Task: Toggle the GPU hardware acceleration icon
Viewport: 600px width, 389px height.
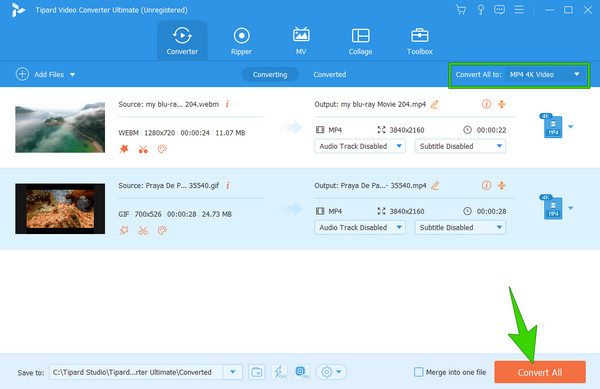Action: [x=302, y=372]
